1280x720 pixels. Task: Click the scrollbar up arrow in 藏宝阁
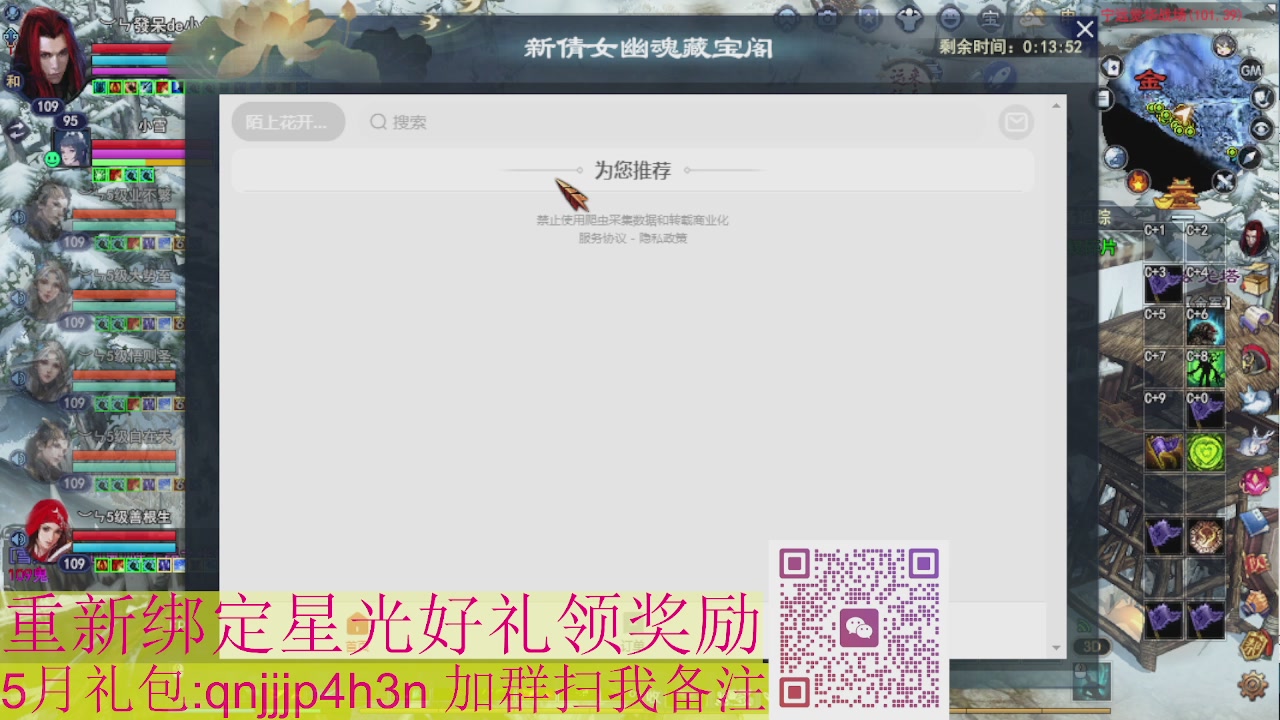pos(1056,105)
